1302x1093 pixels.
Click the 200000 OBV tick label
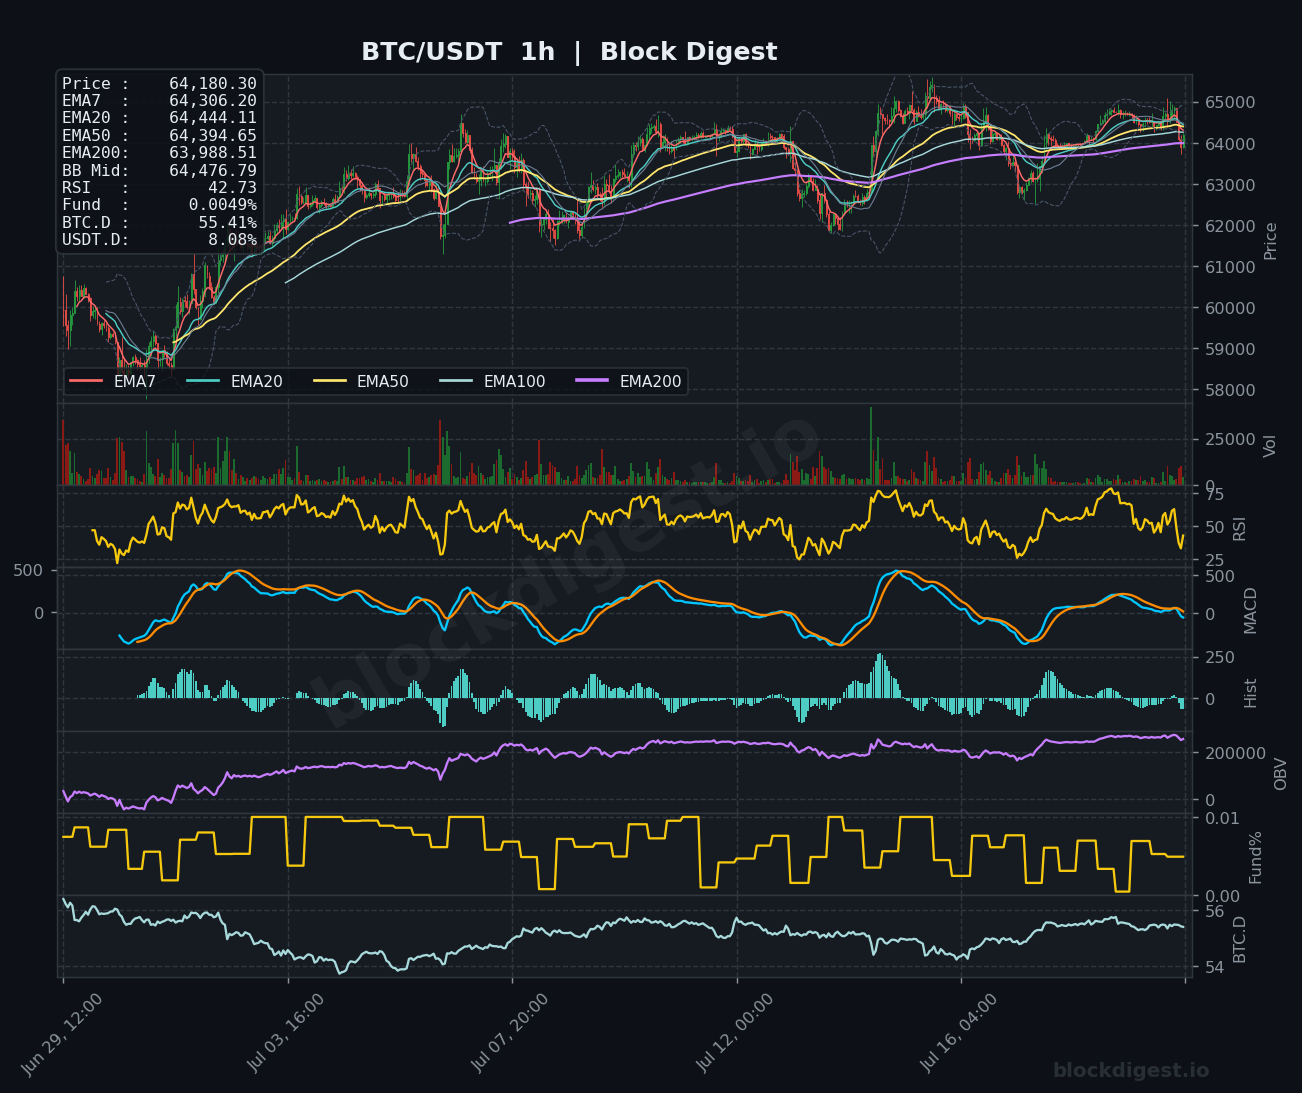point(1235,753)
